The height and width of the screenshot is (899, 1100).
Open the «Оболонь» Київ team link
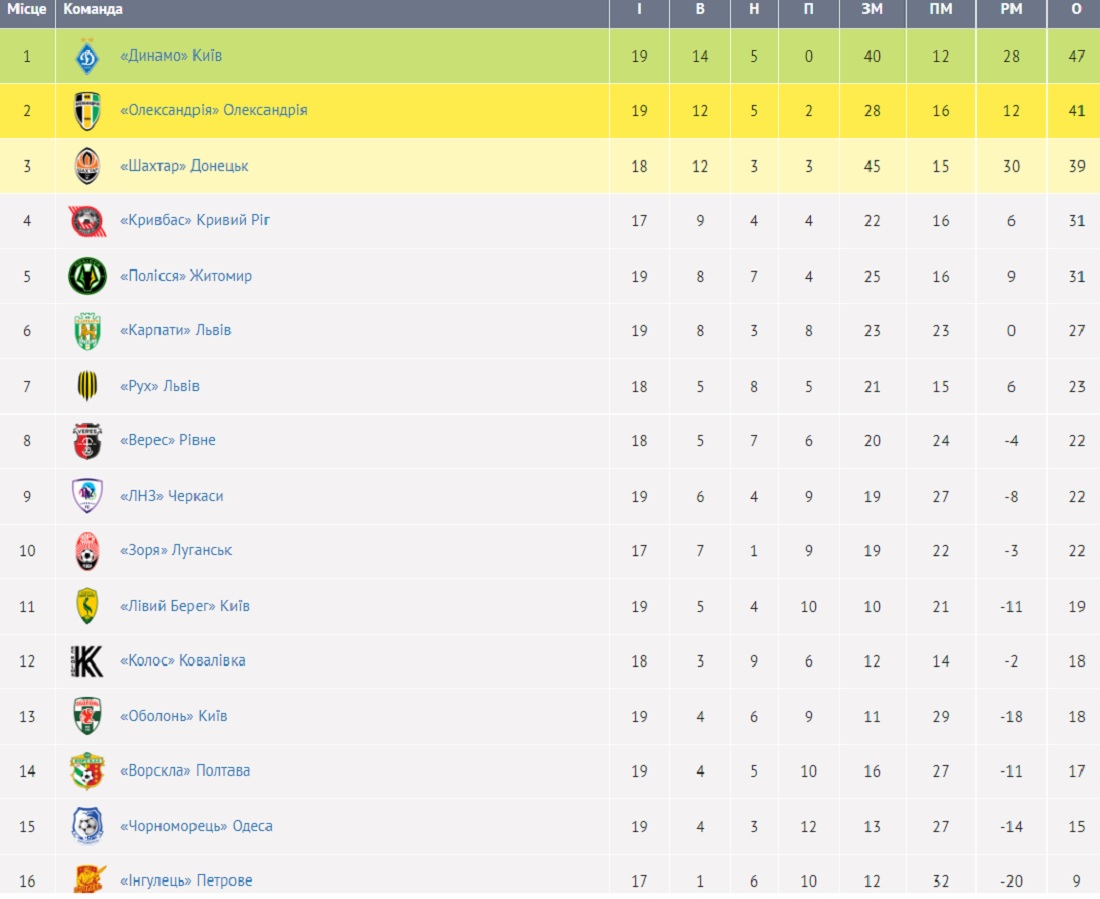173,716
